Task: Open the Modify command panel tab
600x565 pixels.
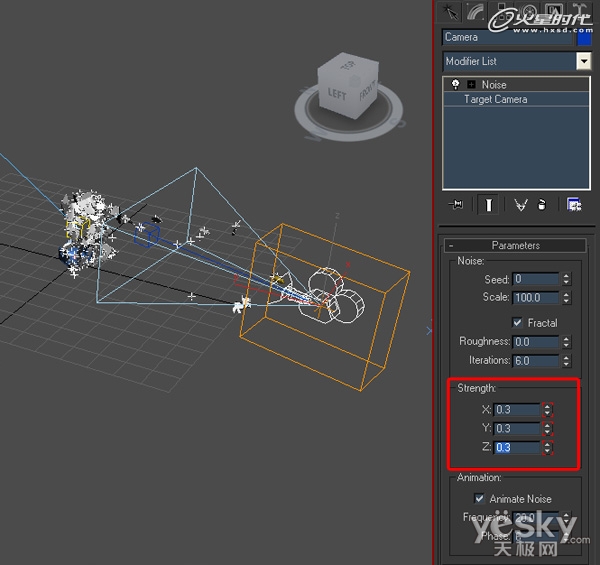Action: 475,12
